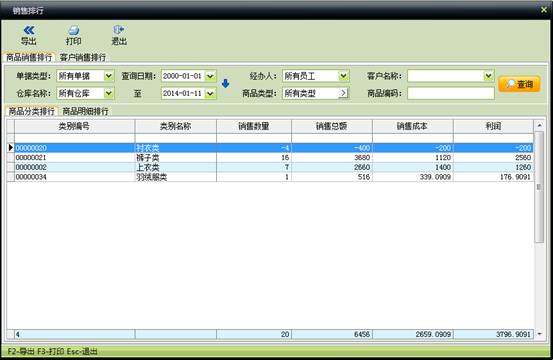553x360 pixels.
Task: Open the 商品分类排行 tab
Action: click(x=32, y=111)
